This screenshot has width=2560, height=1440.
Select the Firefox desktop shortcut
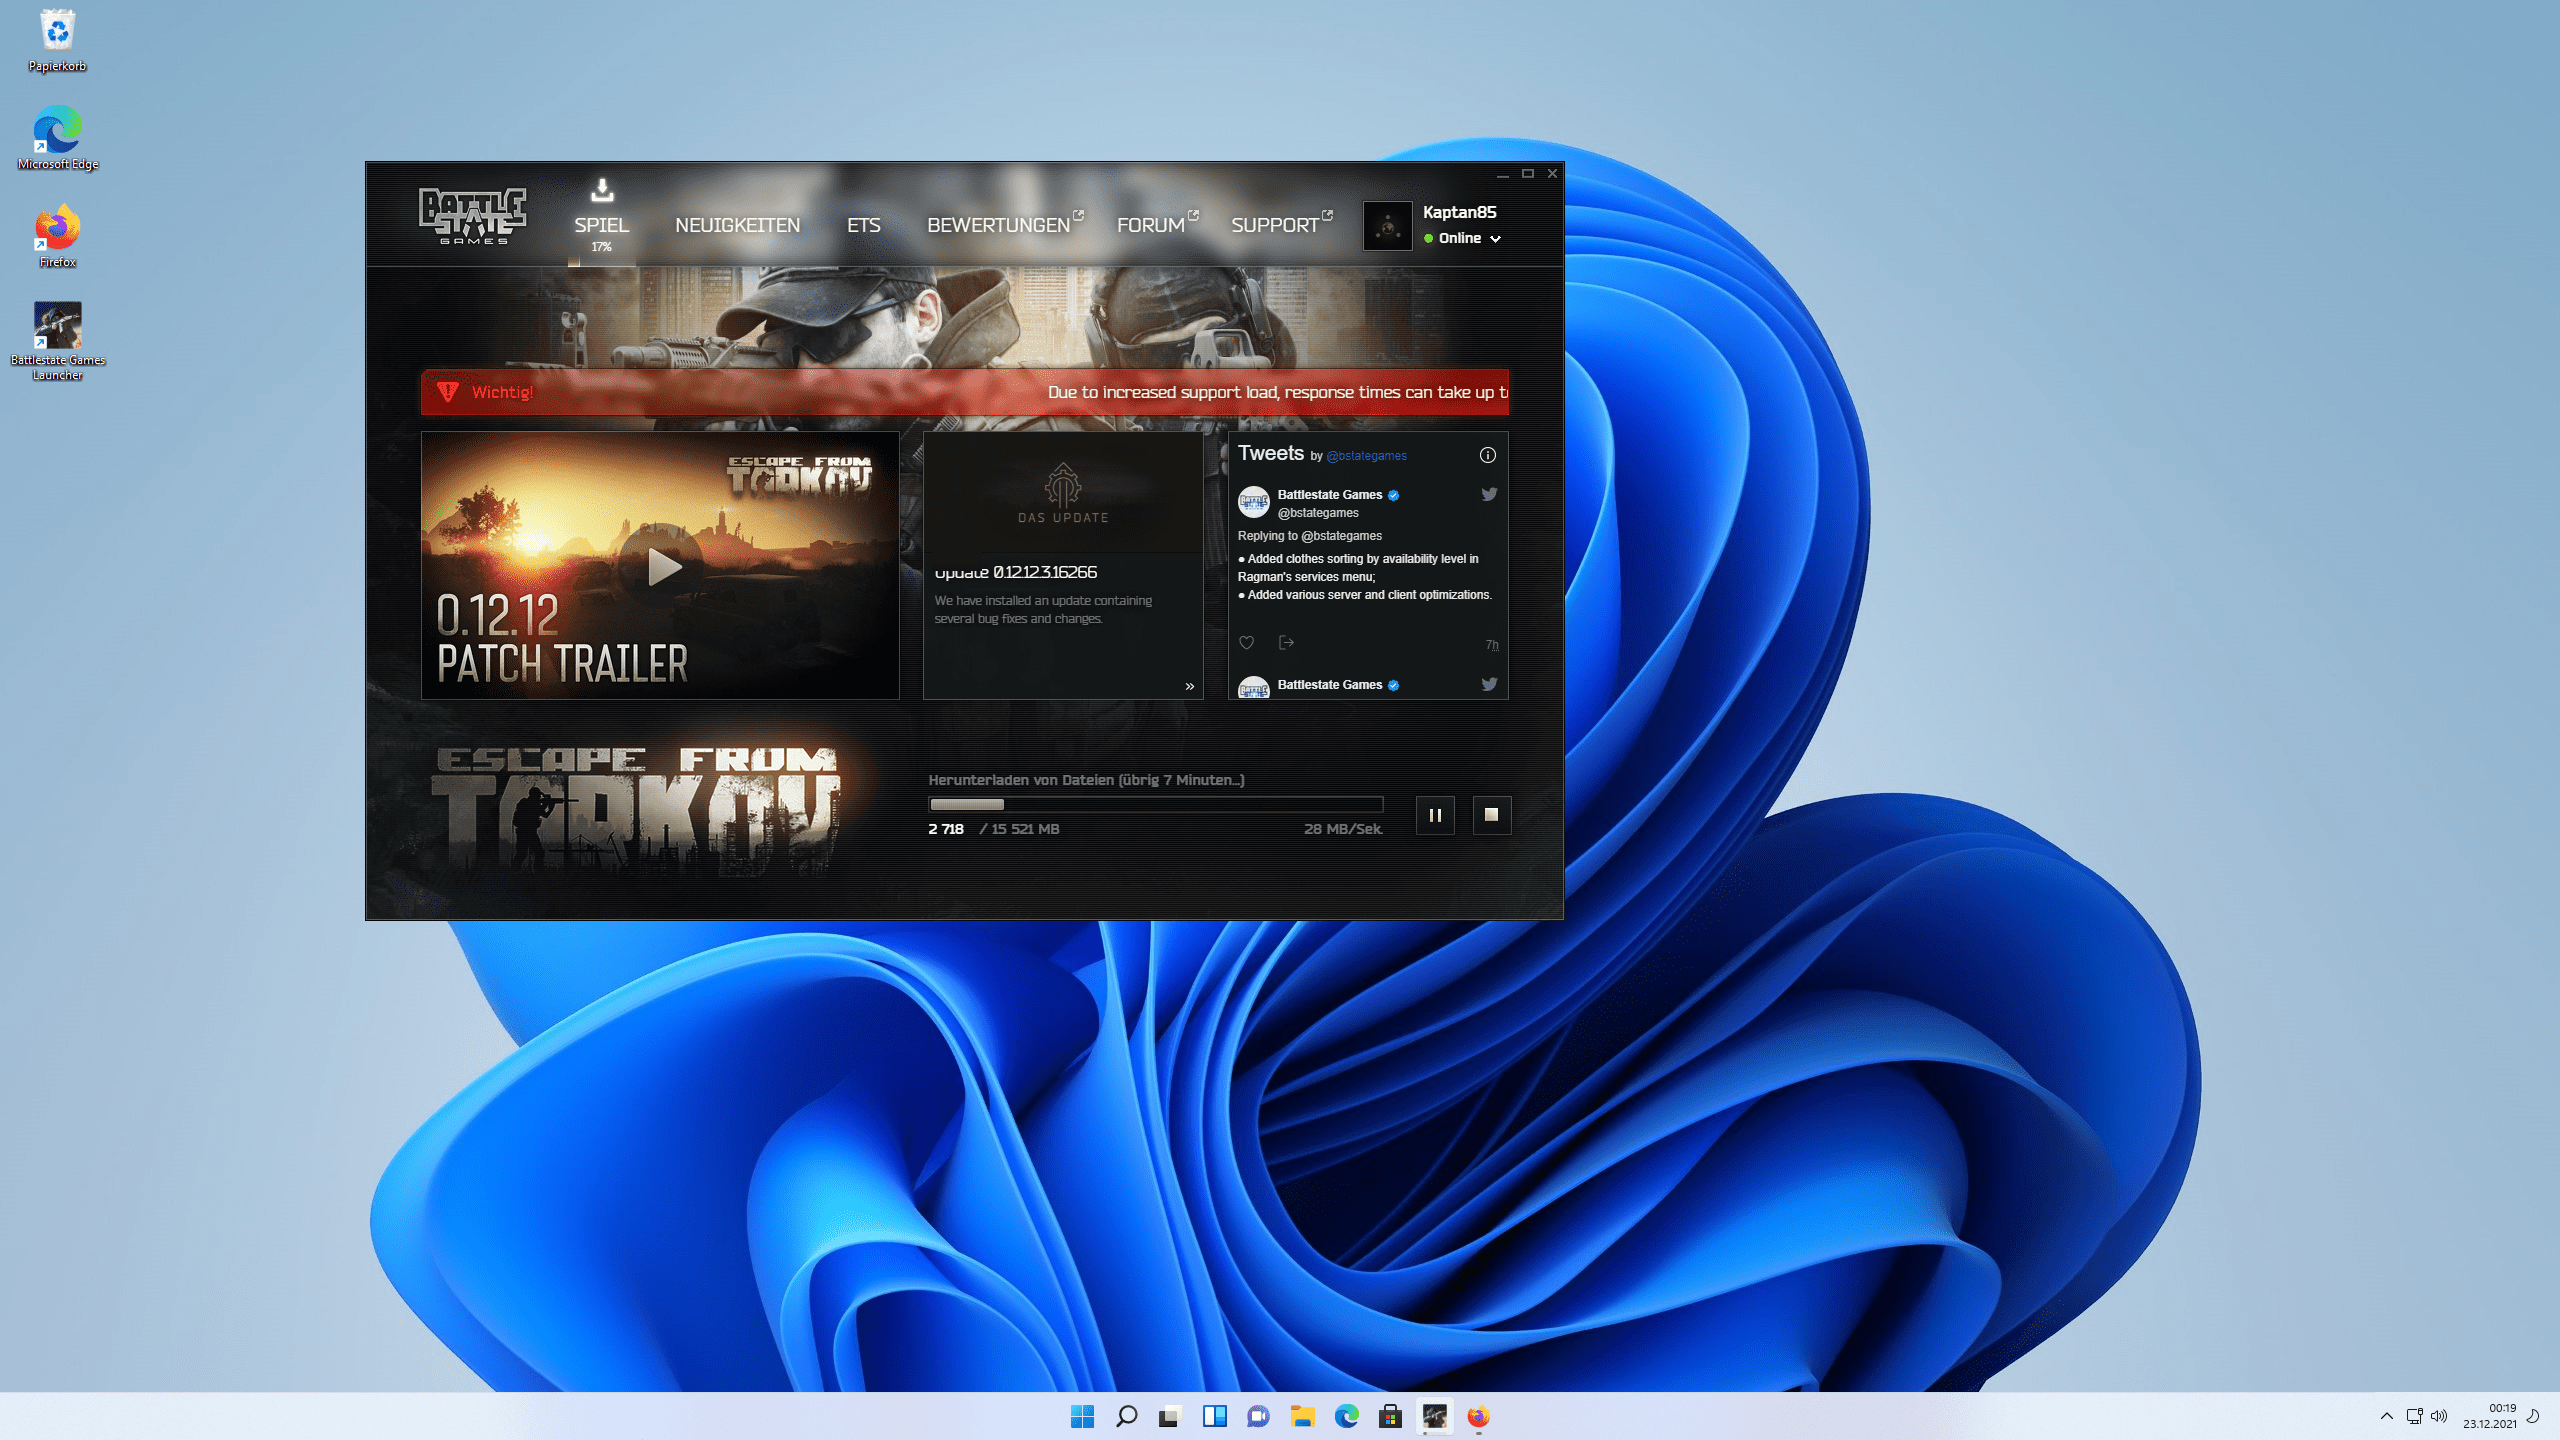pos(57,236)
